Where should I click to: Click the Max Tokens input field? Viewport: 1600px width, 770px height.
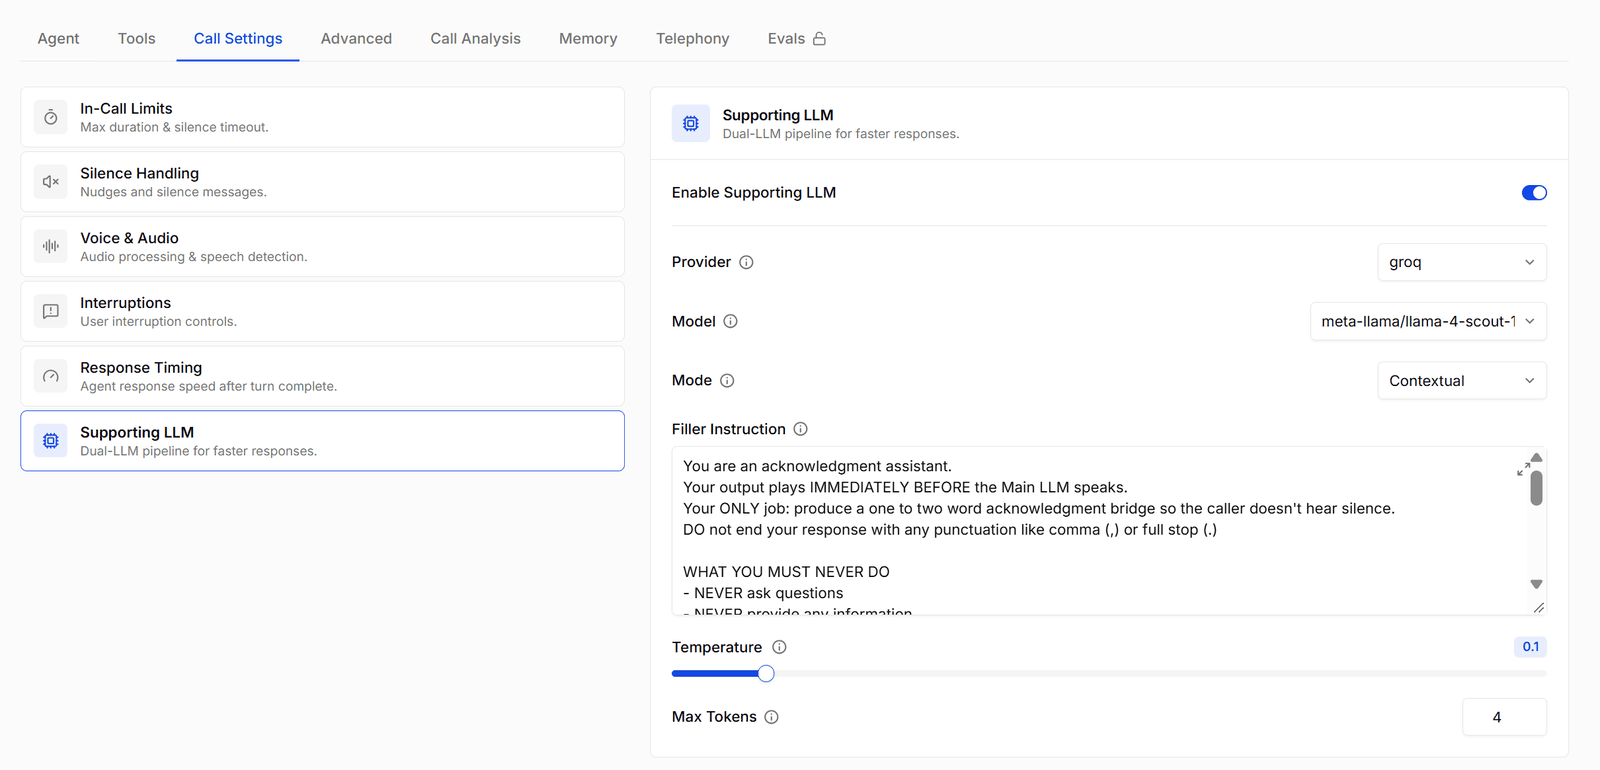click(x=1504, y=717)
